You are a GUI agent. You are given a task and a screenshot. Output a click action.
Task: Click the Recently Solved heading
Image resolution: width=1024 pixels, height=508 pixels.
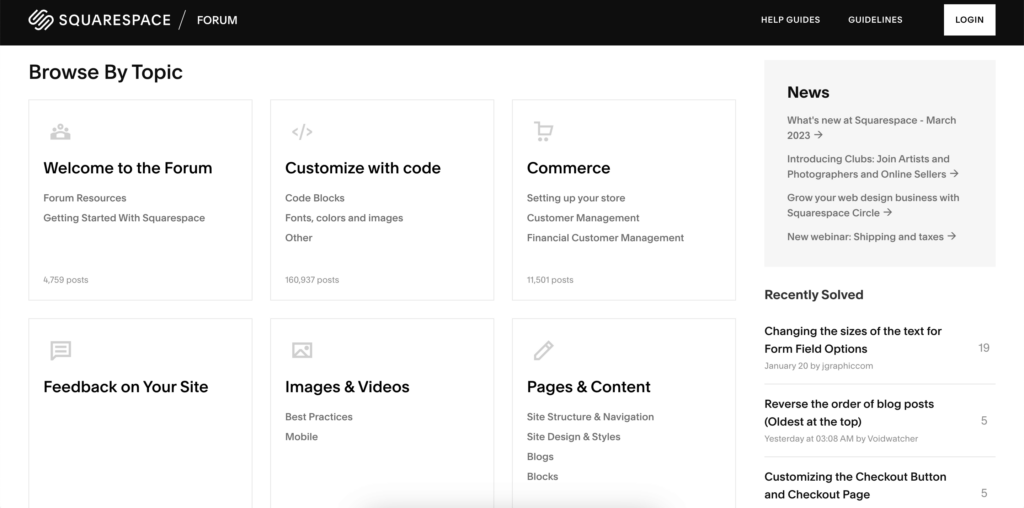[x=814, y=294]
